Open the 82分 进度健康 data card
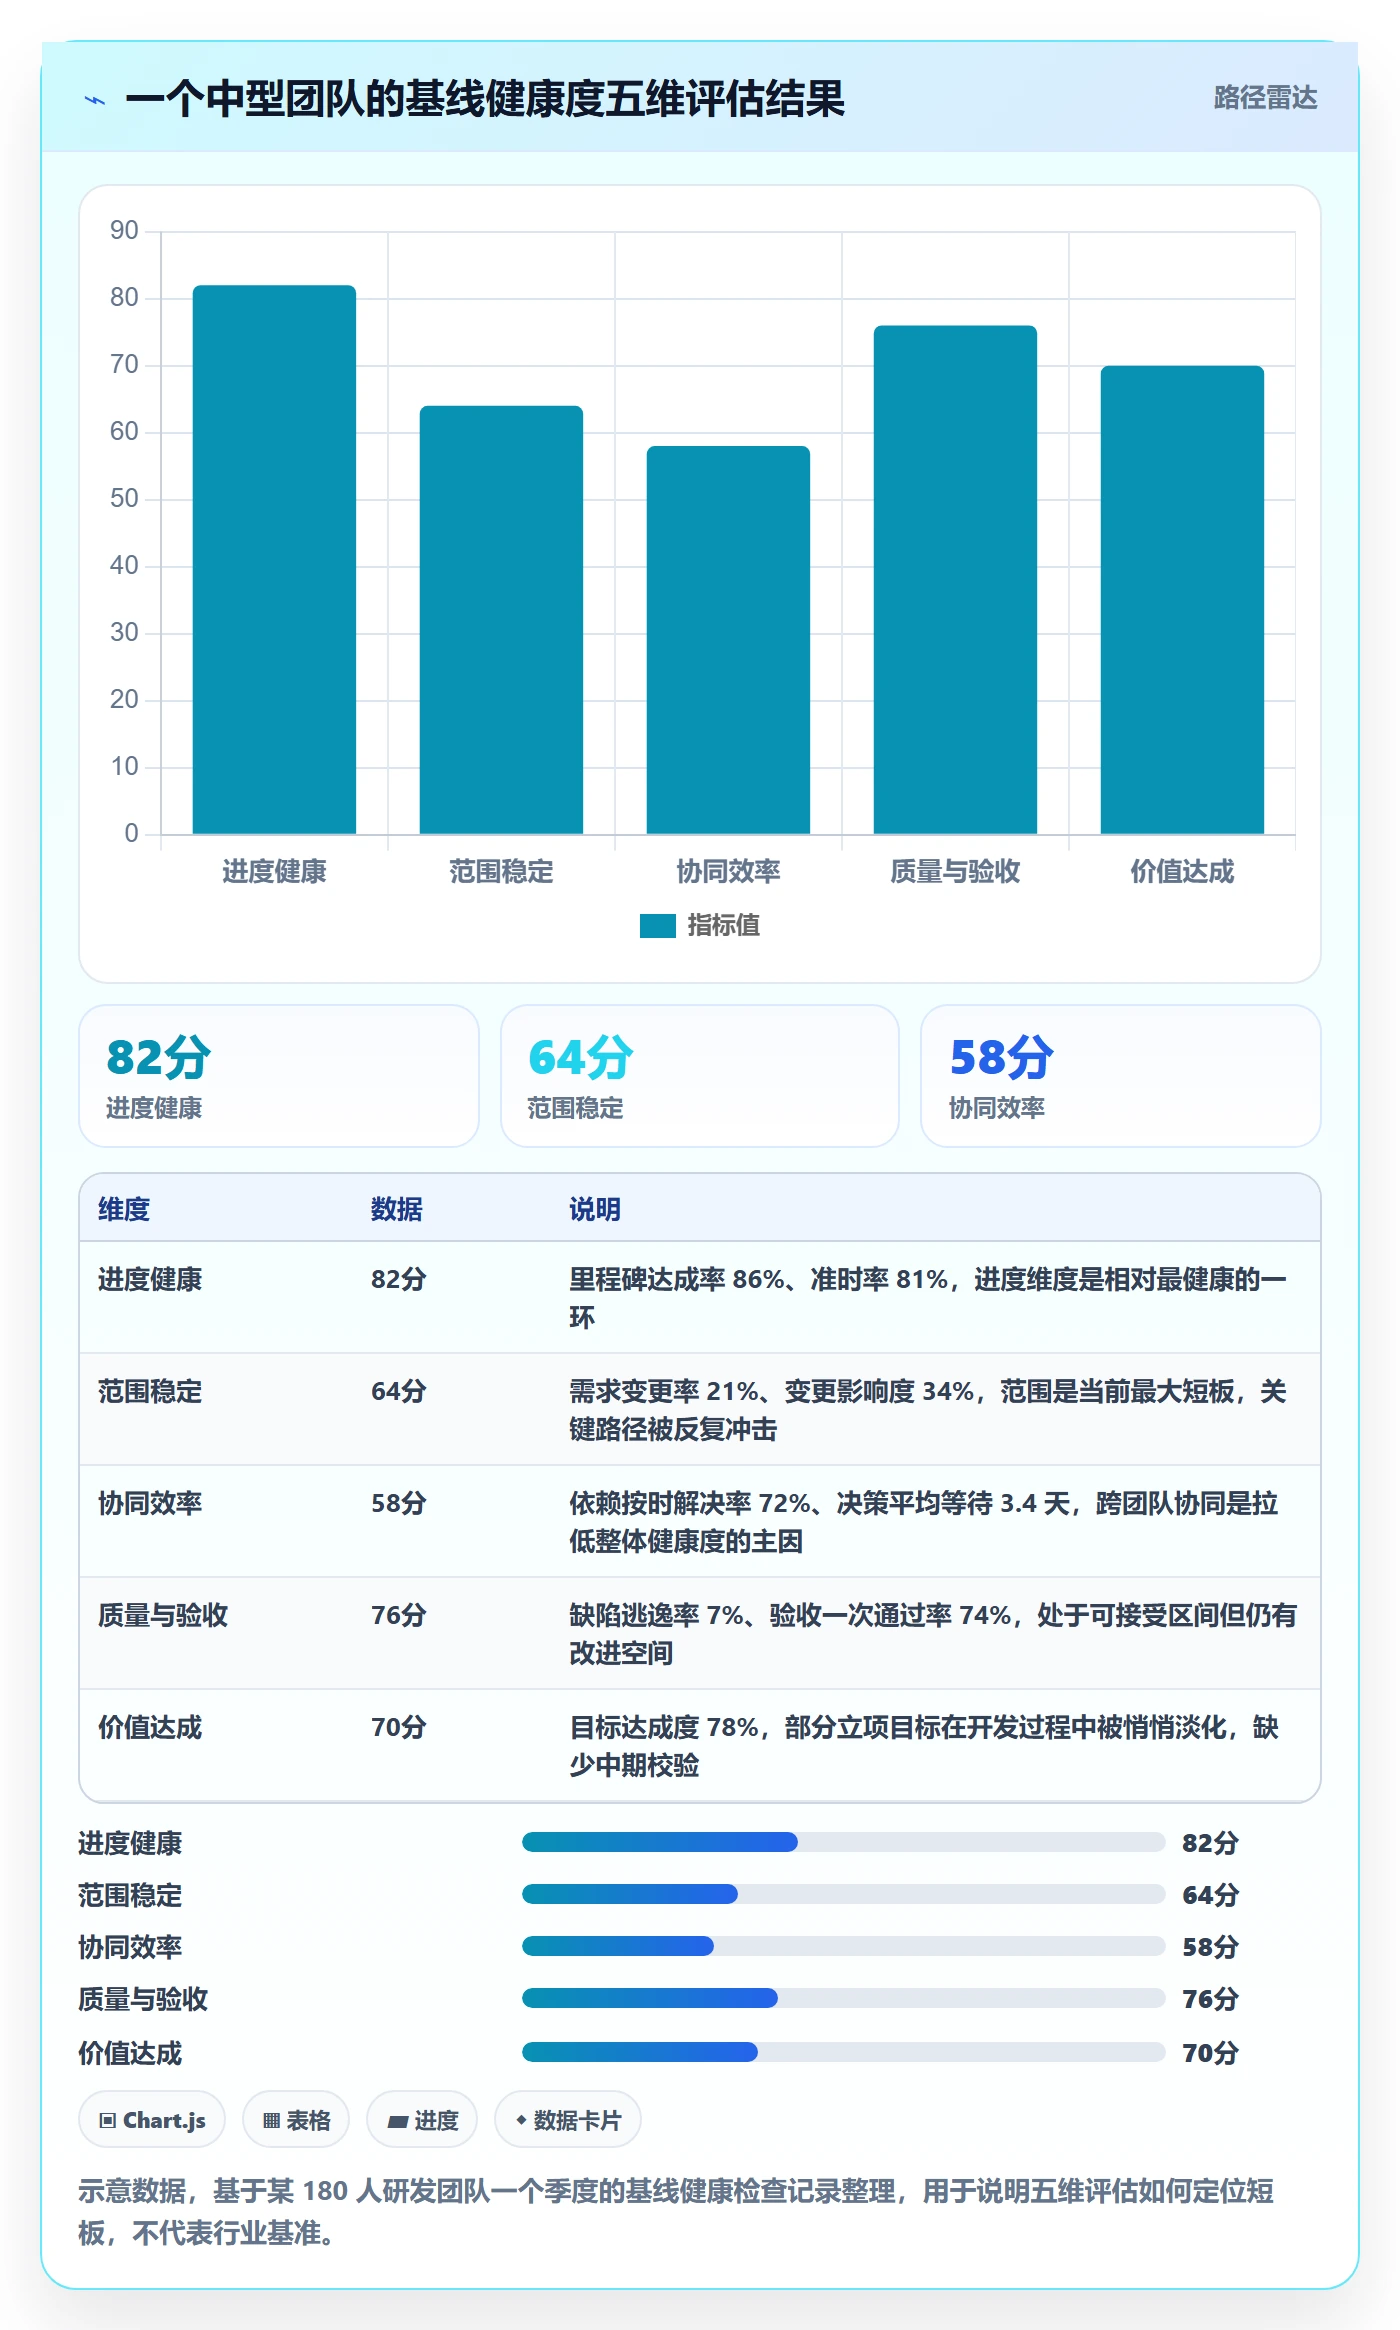 tap(279, 1076)
